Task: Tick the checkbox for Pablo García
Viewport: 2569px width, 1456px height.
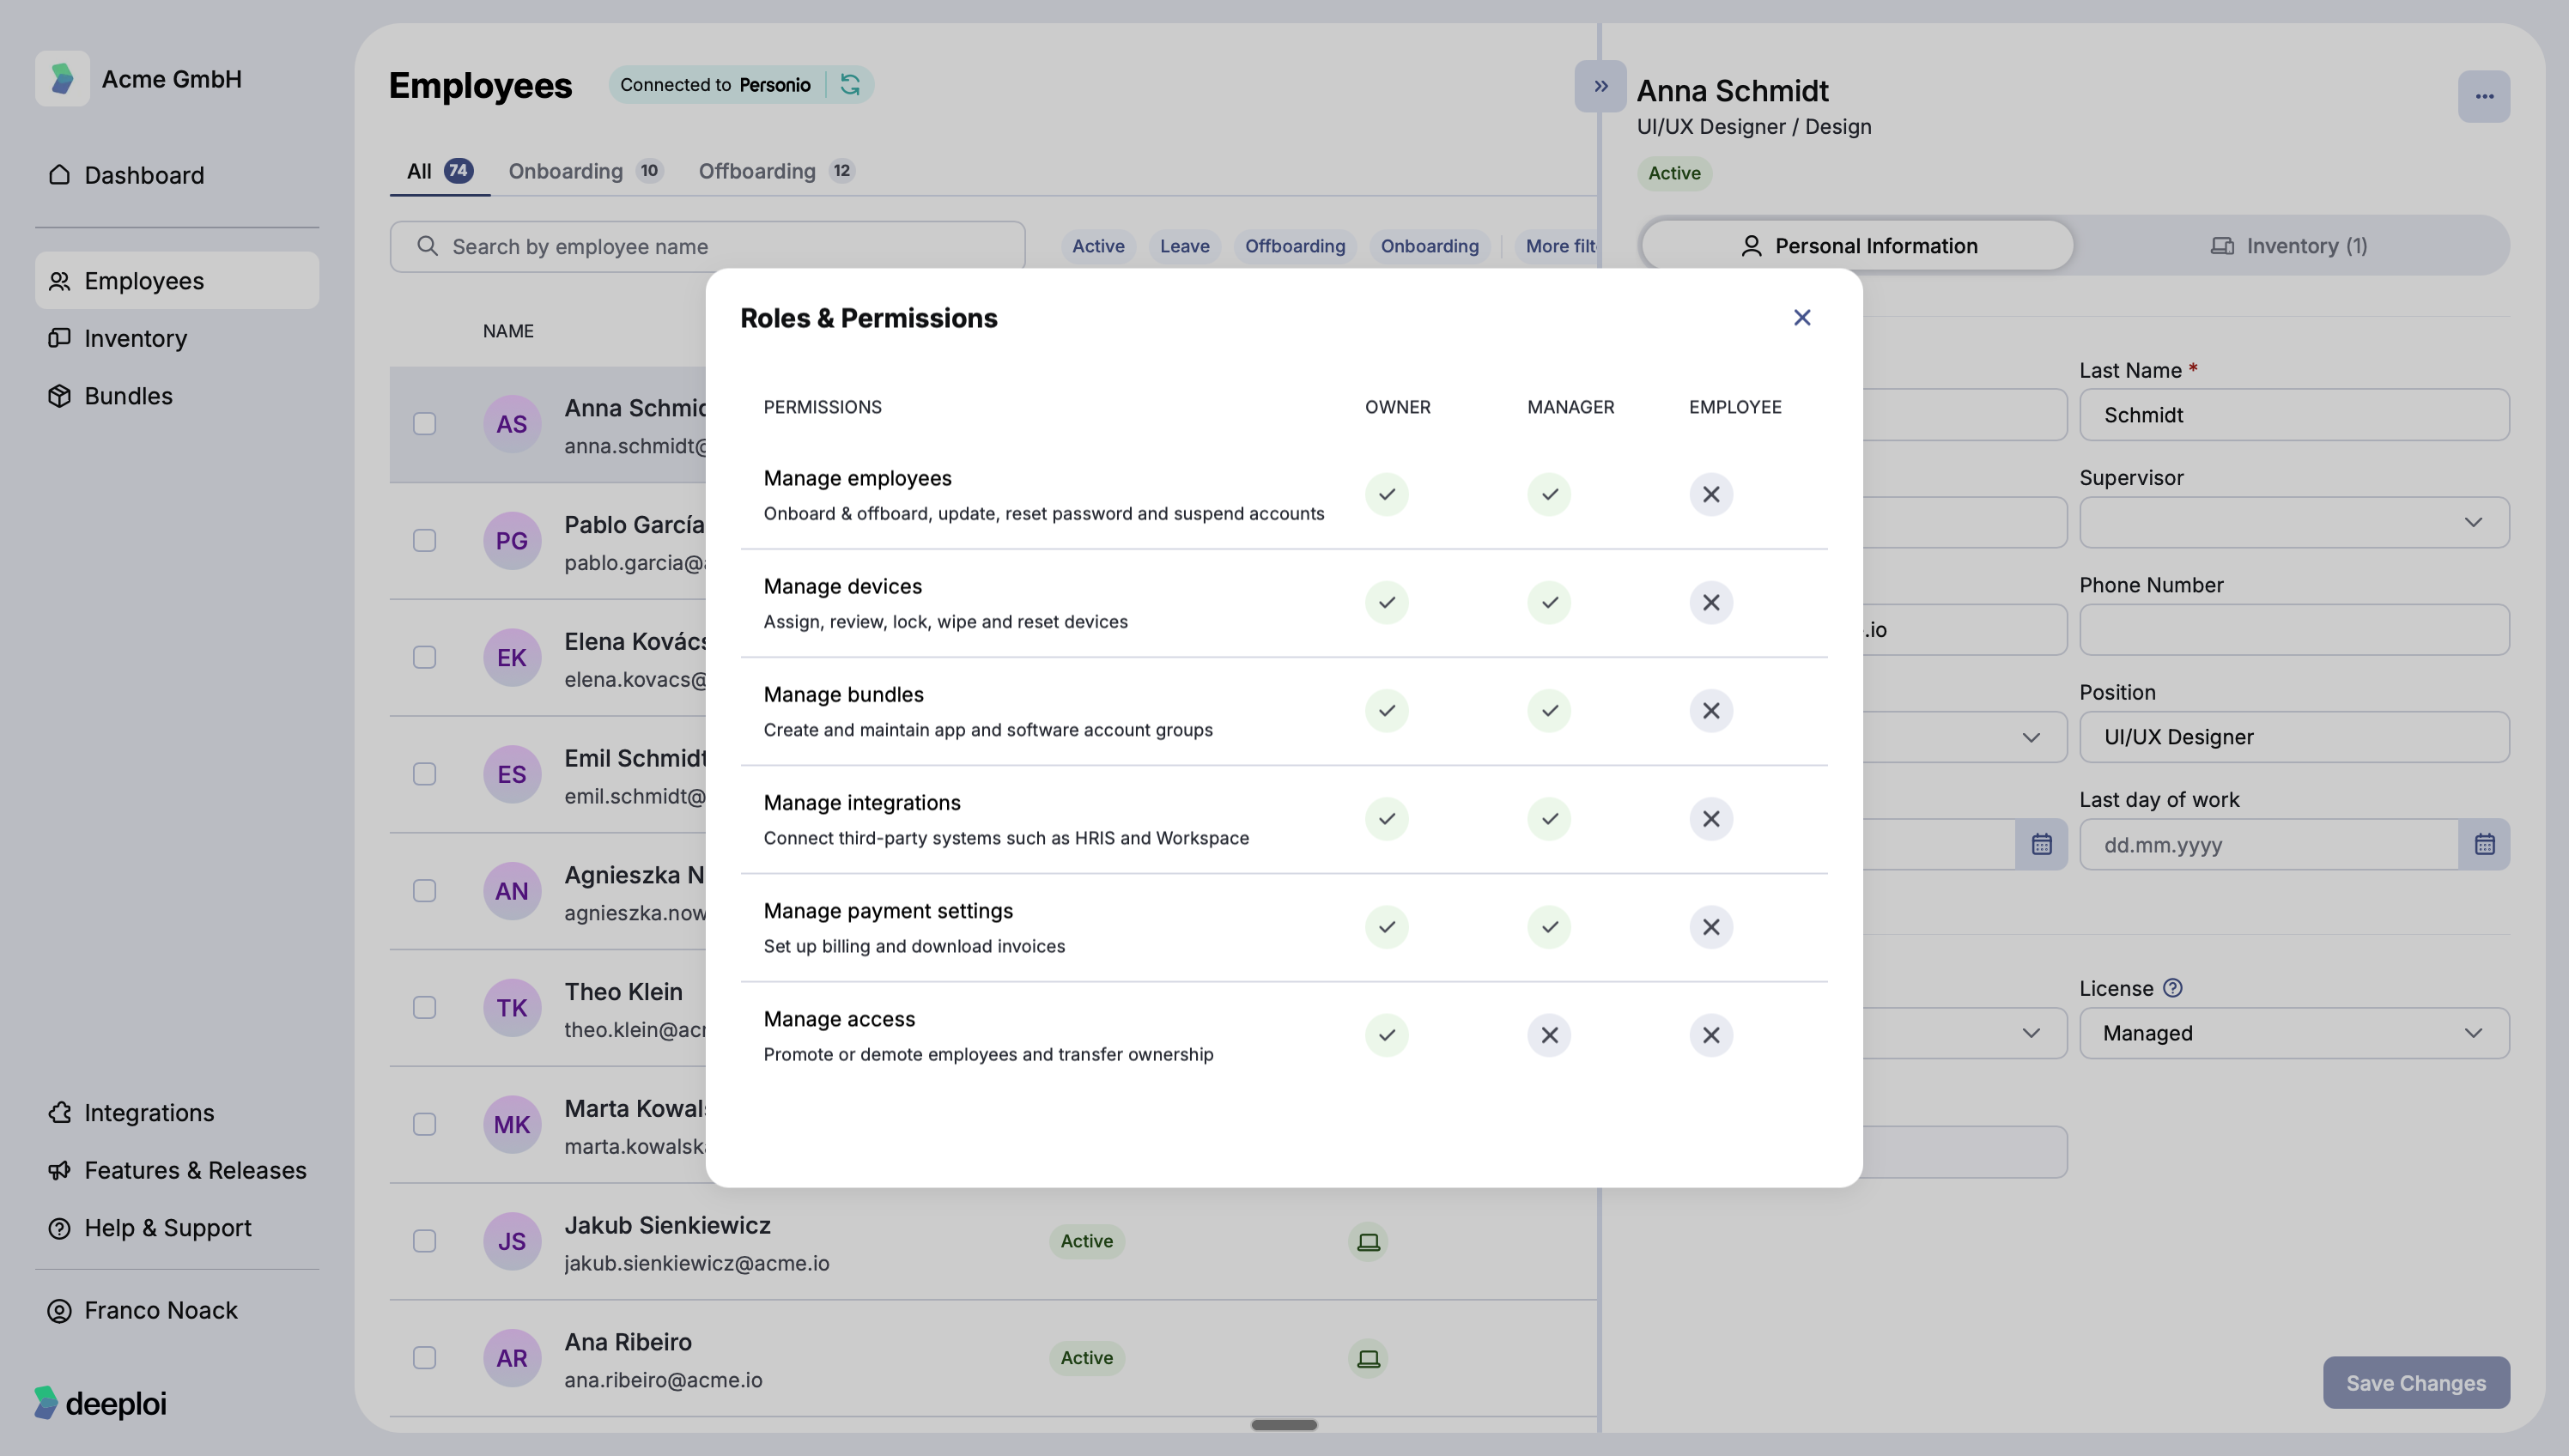Action: pyautogui.click(x=424, y=541)
